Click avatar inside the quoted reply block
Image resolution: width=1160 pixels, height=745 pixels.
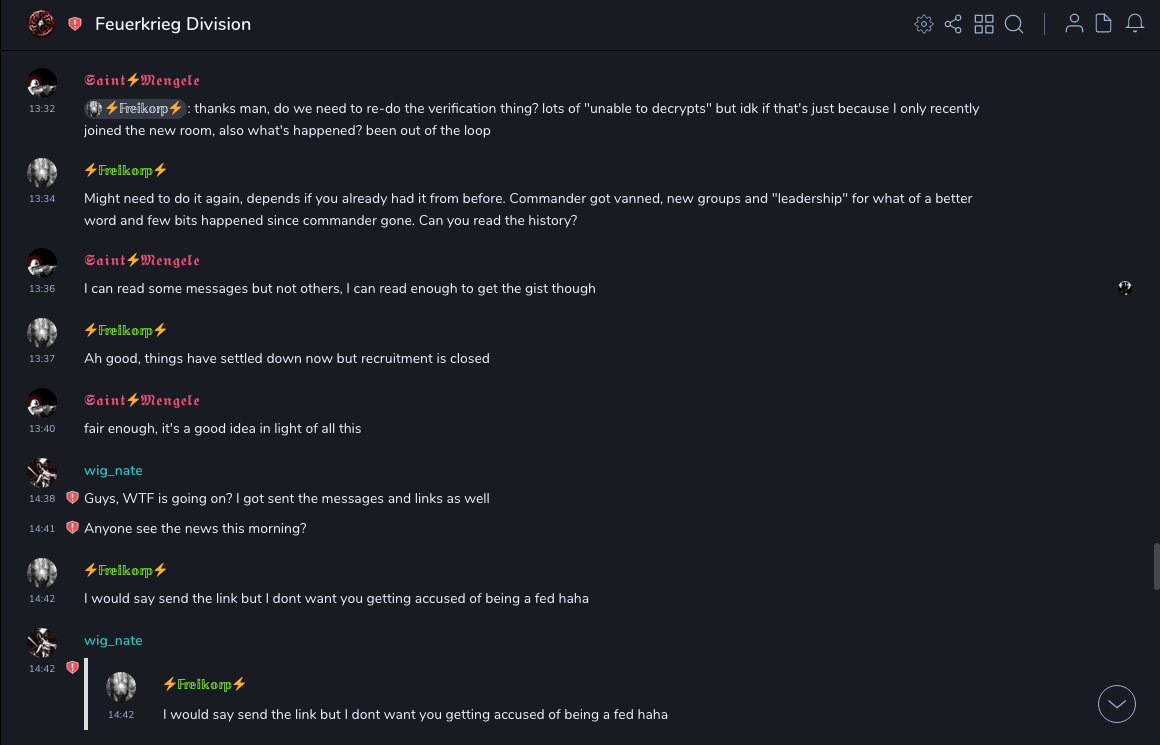(121, 687)
